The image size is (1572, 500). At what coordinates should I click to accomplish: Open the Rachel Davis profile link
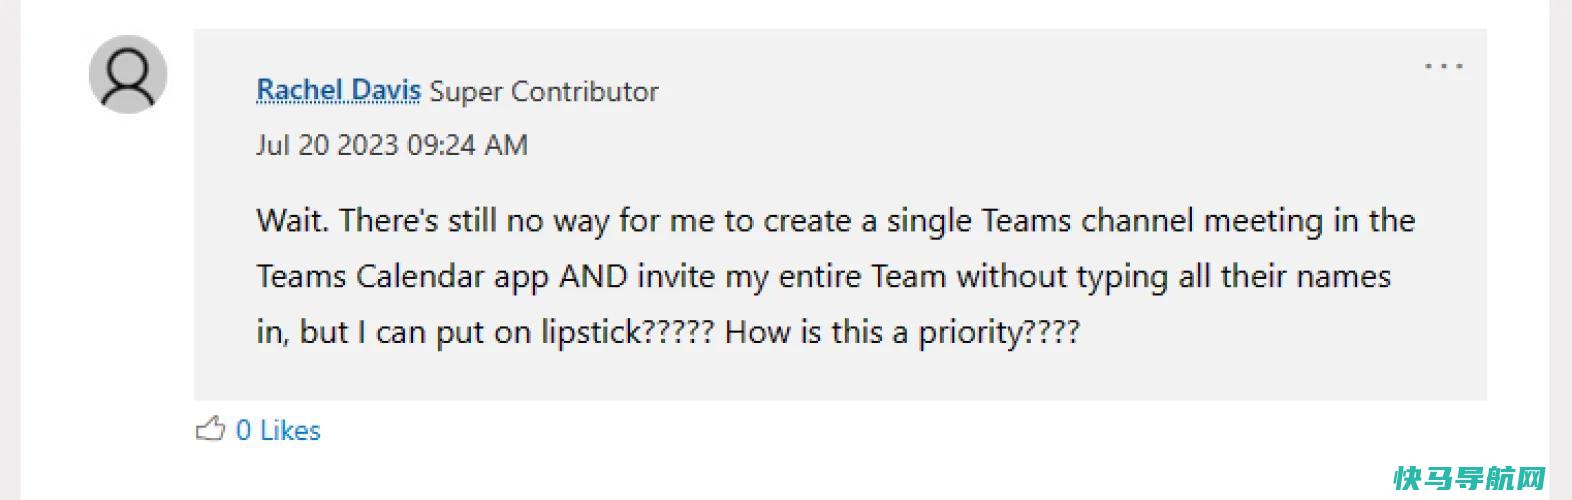point(338,91)
